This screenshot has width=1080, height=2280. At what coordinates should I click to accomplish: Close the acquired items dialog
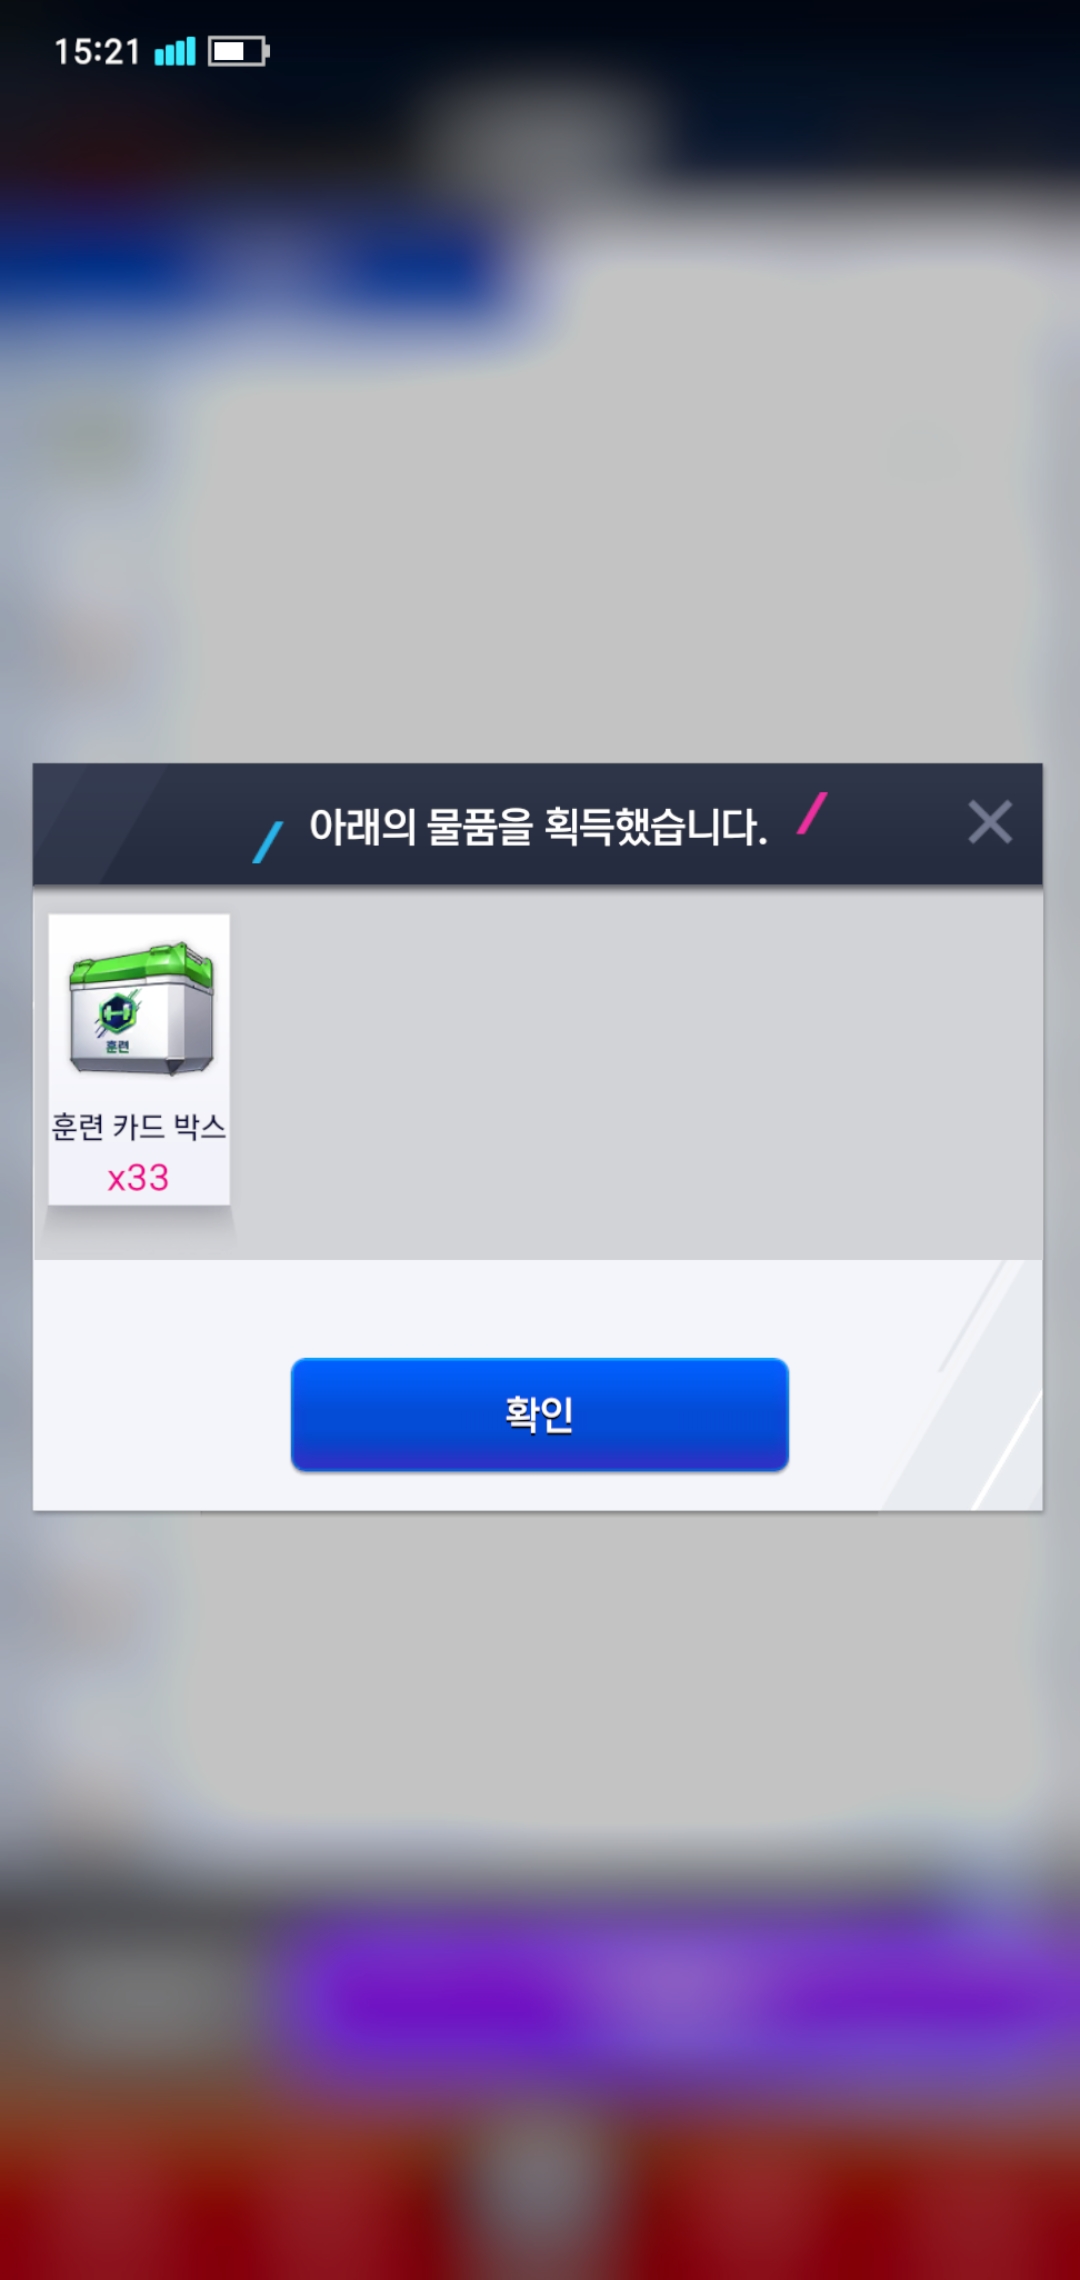coord(990,822)
